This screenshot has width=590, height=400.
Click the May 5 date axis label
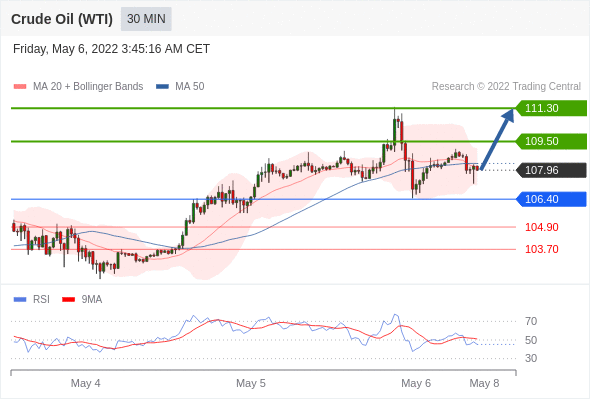[x=251, y=383]
